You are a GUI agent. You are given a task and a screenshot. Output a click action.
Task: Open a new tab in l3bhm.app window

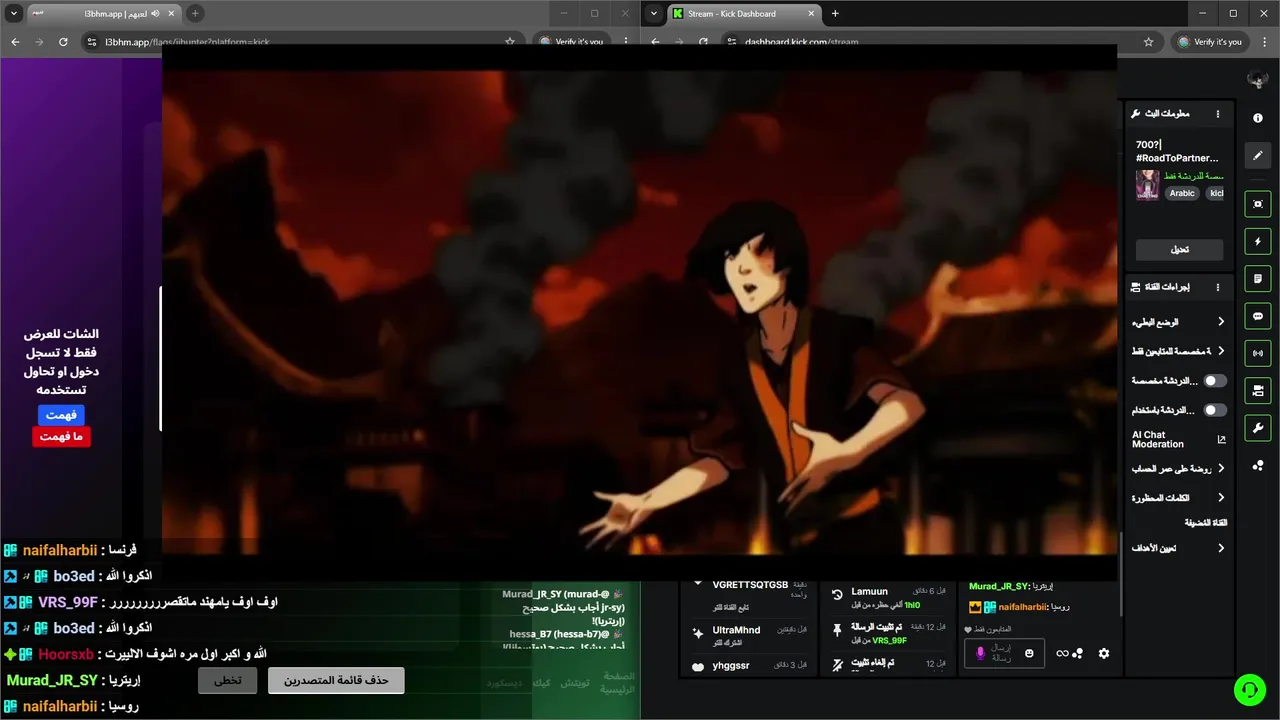point(195,13)
